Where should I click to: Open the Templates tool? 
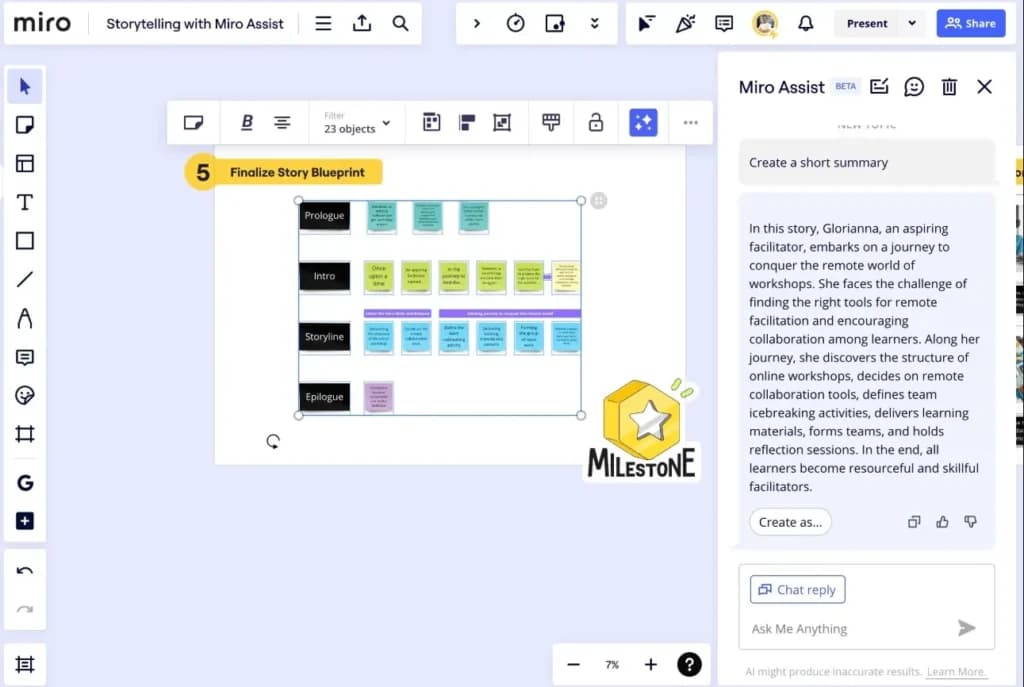tap(25, 163)
